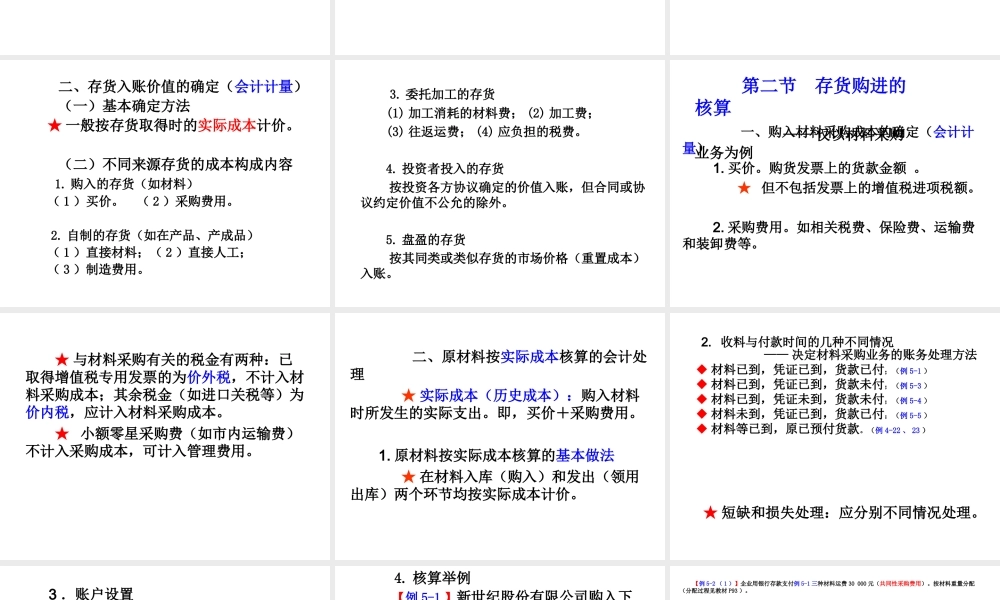Click the diamond bullet beside "材料已到，凭证已到，货款已付"
Image resolution: width=1000 pixels, height=600 pixels.
tap(701, 370)
